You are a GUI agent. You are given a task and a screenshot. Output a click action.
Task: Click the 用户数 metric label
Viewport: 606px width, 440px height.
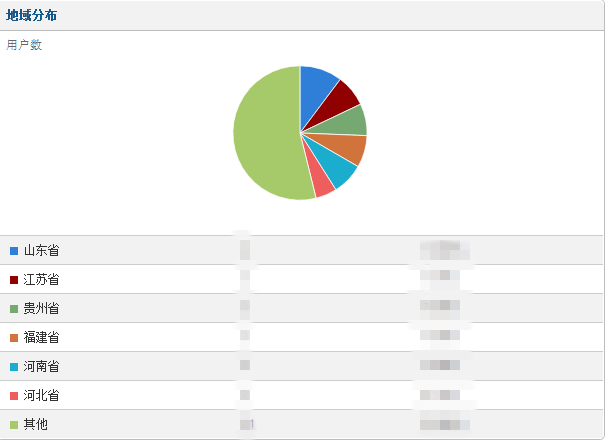click(x=24, y=45)
